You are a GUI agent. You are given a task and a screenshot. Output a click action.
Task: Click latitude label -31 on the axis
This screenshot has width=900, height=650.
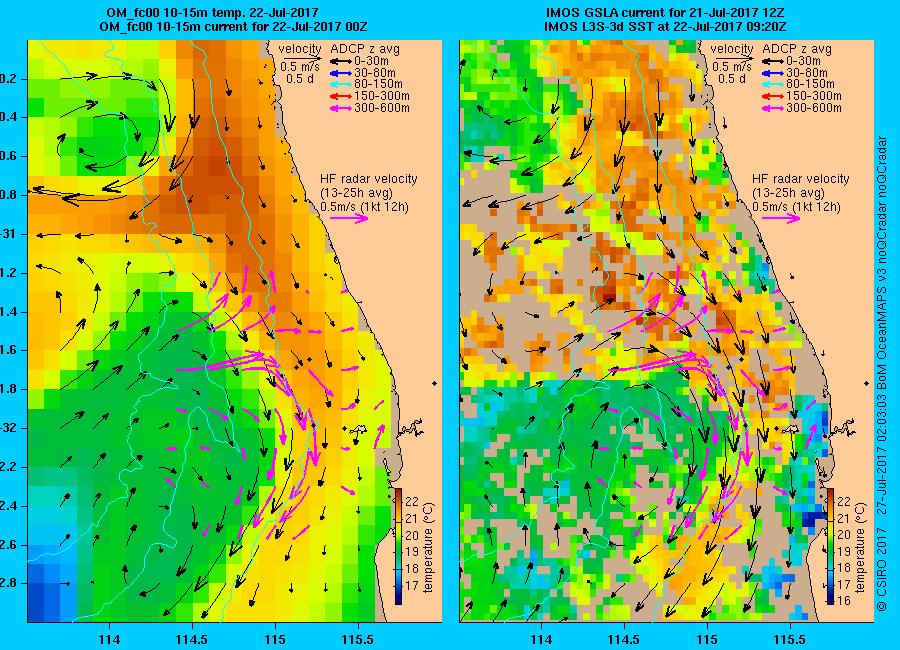[x=8, y=234]
